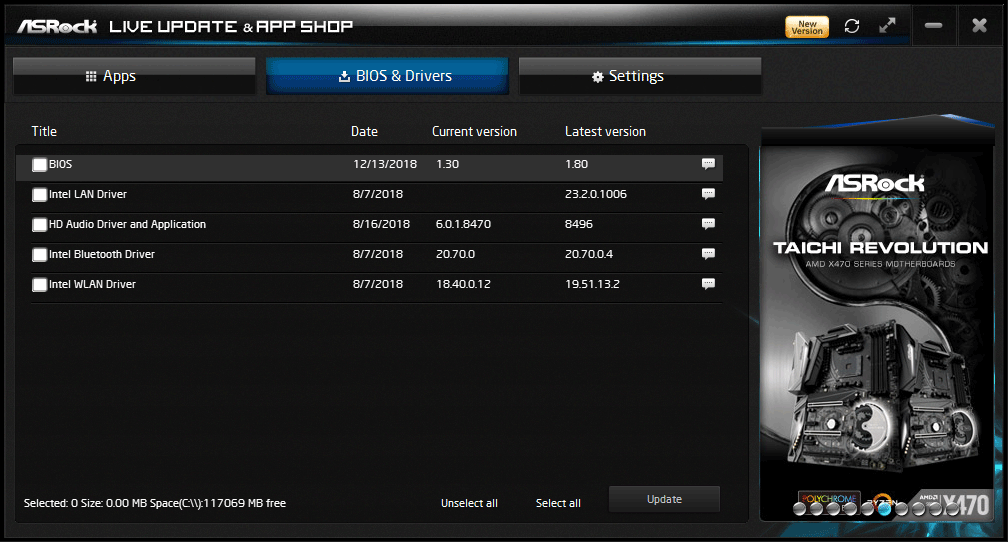Click the Current version column header
1008x542 pixels.
tap(474, 131)
